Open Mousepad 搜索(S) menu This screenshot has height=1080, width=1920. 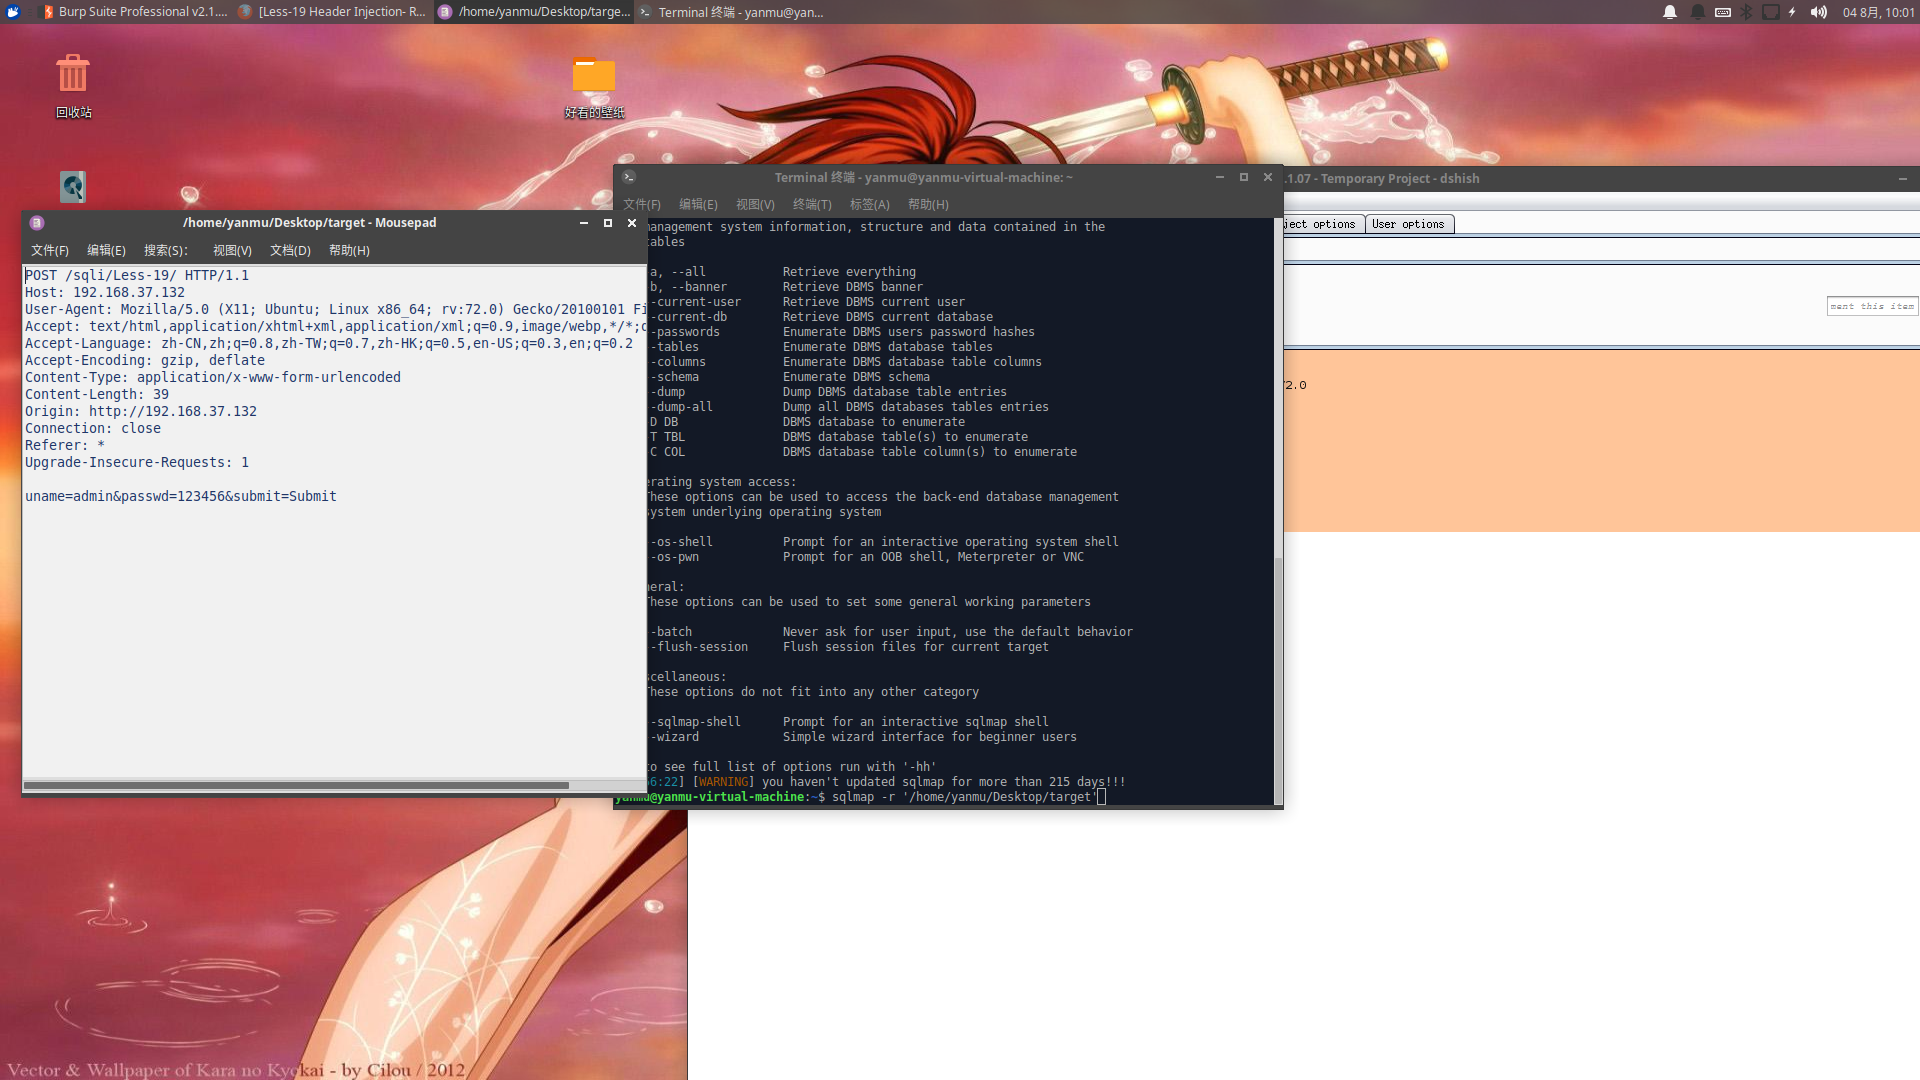(165, 250)
